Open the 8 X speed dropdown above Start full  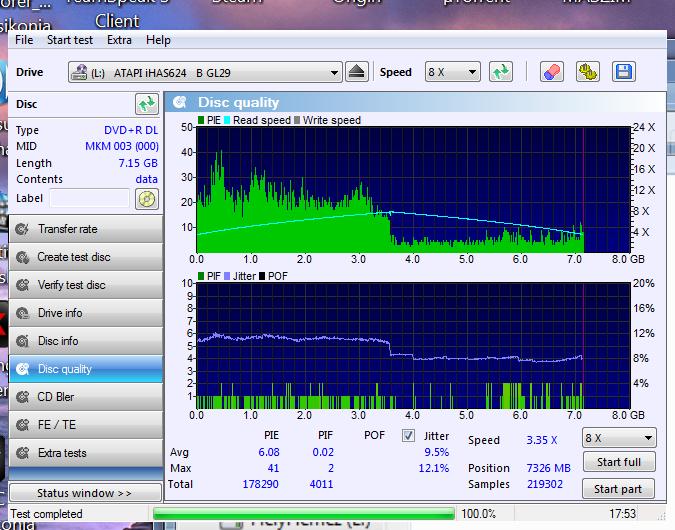click(x=619, y=438)
